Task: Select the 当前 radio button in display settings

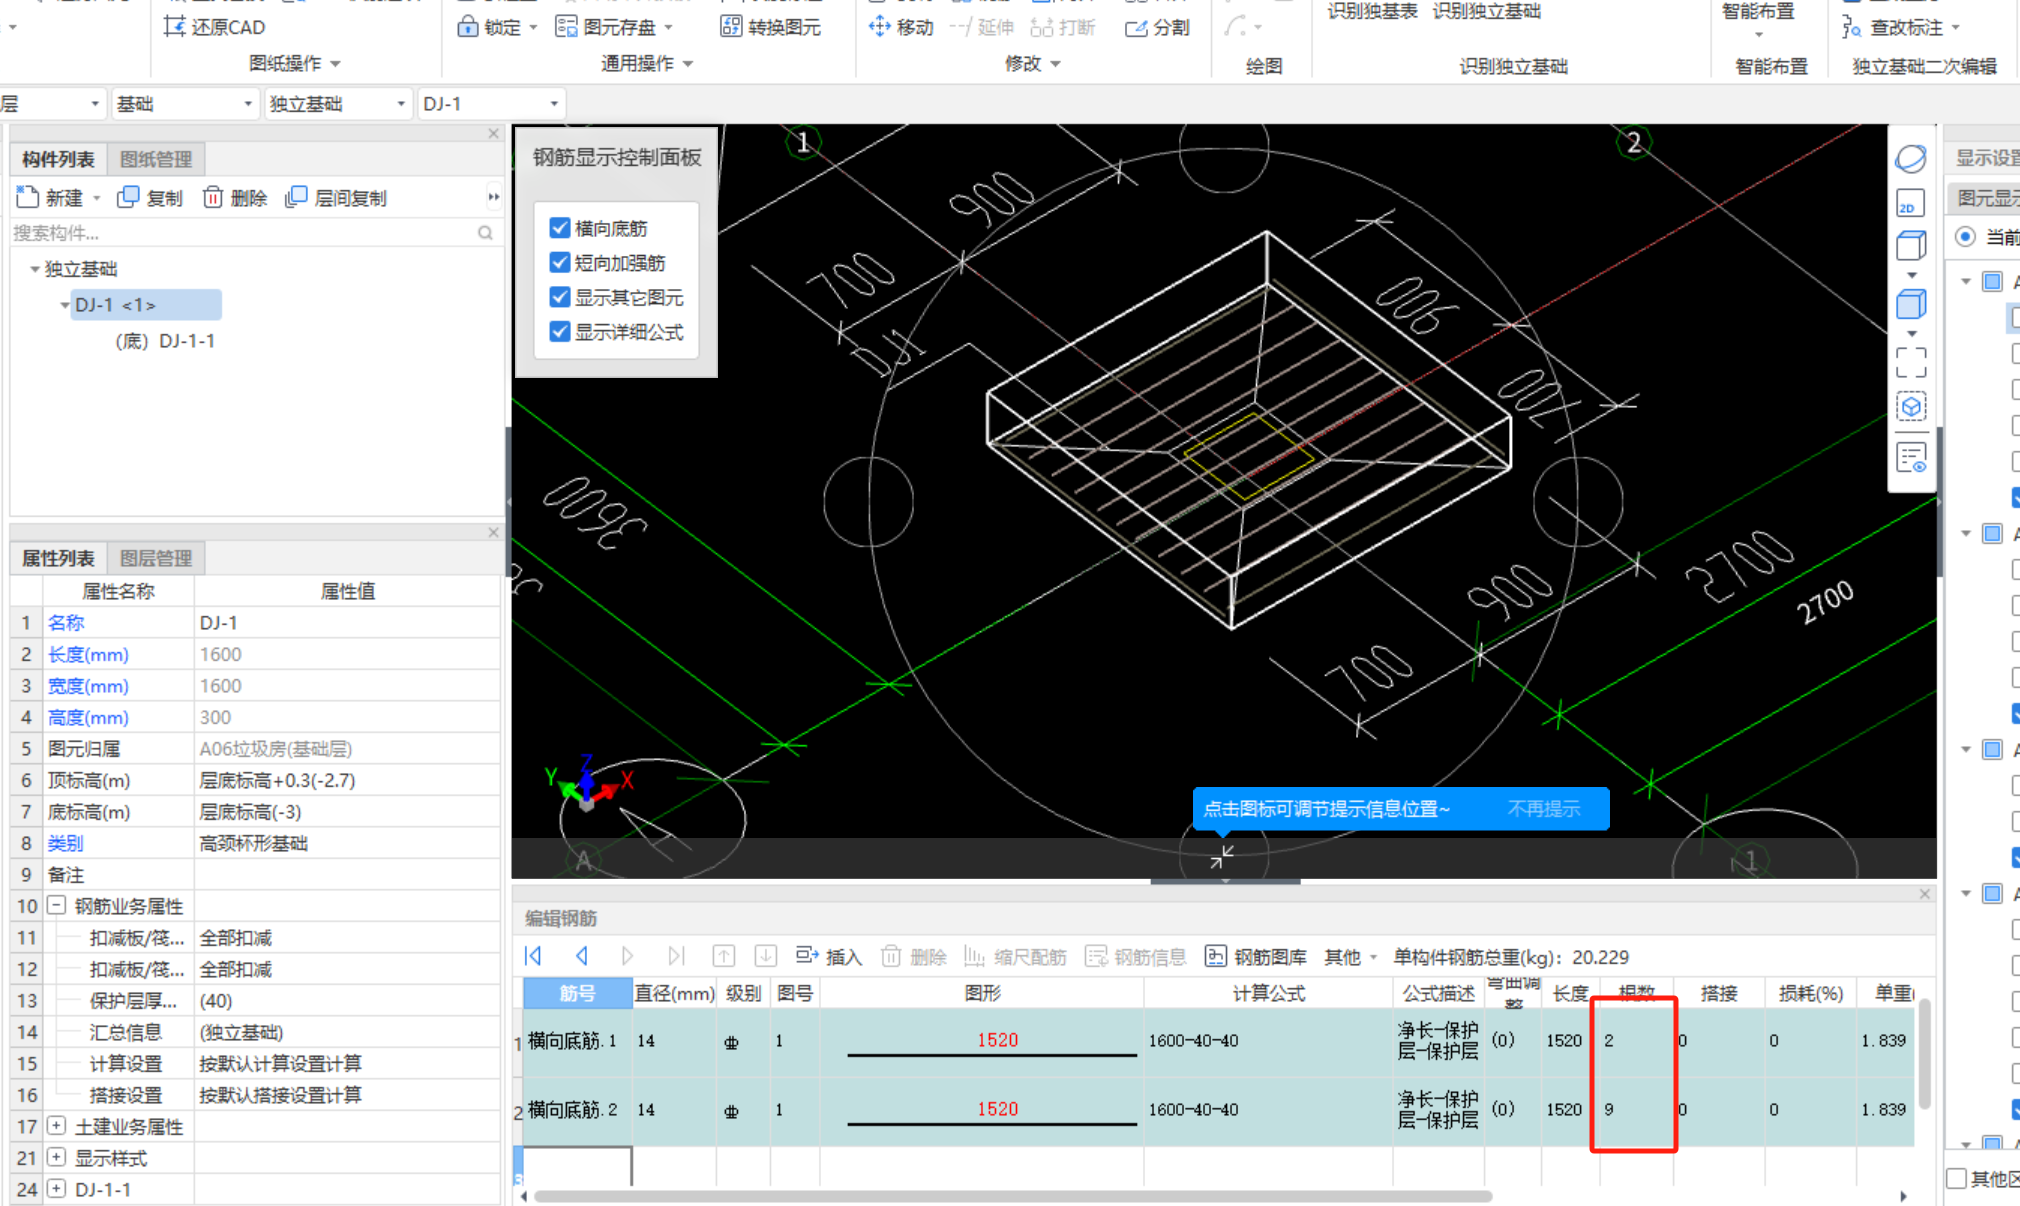Action: pyautogui.click(x=1966, y=237)
